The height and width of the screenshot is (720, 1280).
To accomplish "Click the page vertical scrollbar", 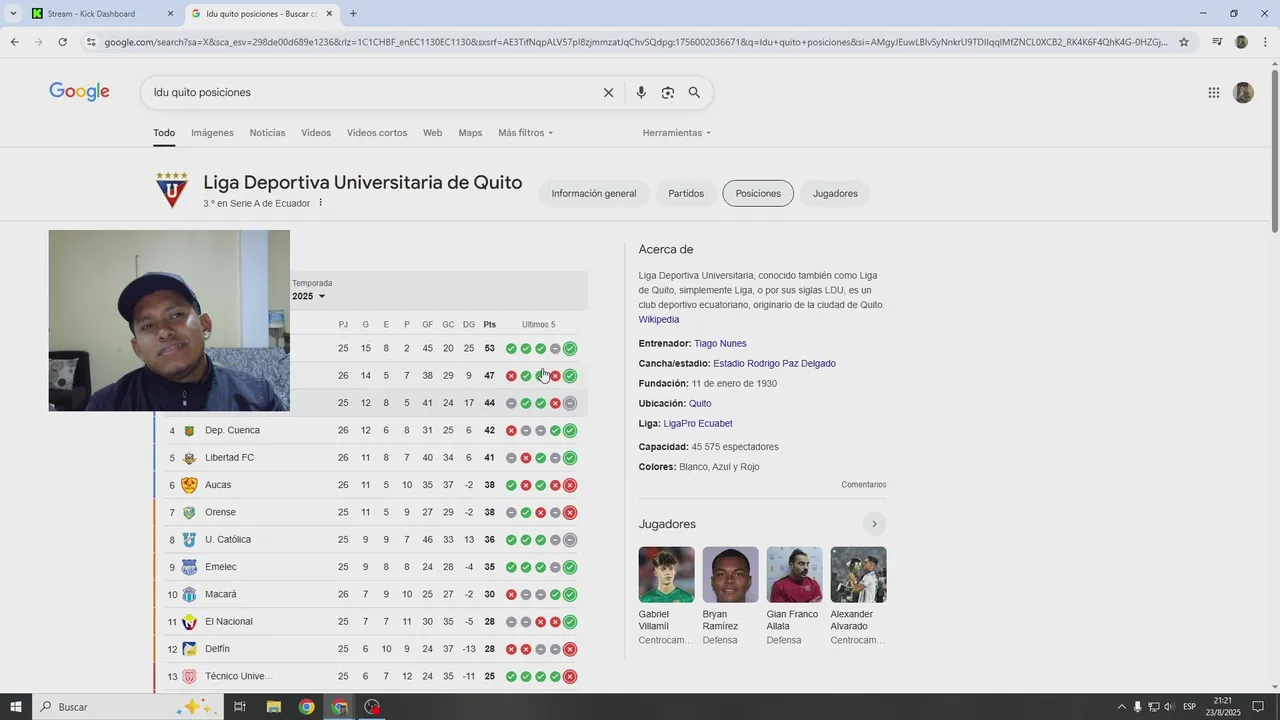I will [x=1274, y=150].
